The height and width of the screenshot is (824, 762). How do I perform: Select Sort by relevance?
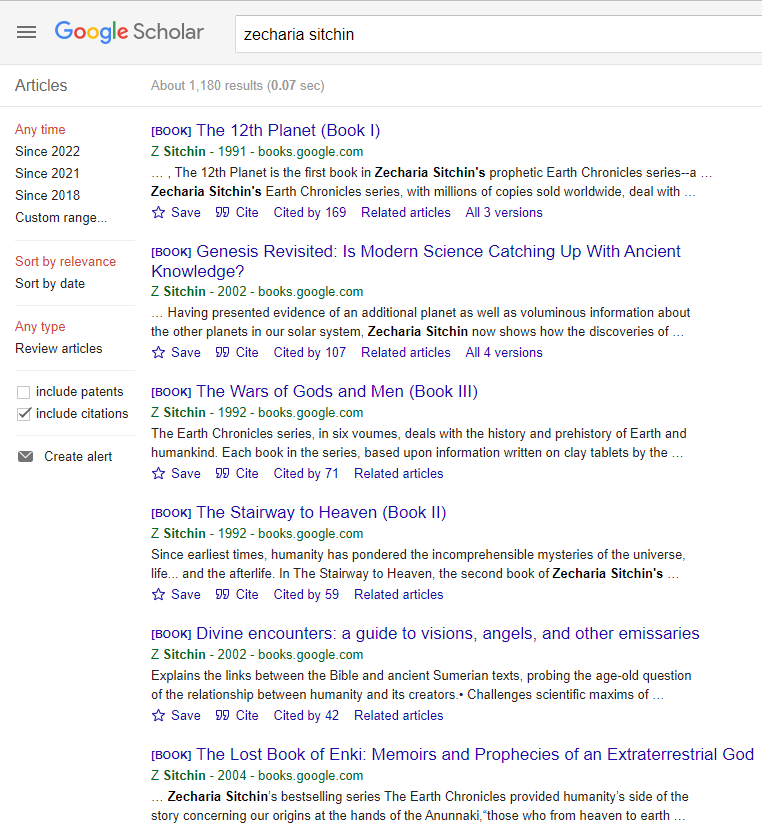coord(65,261)
